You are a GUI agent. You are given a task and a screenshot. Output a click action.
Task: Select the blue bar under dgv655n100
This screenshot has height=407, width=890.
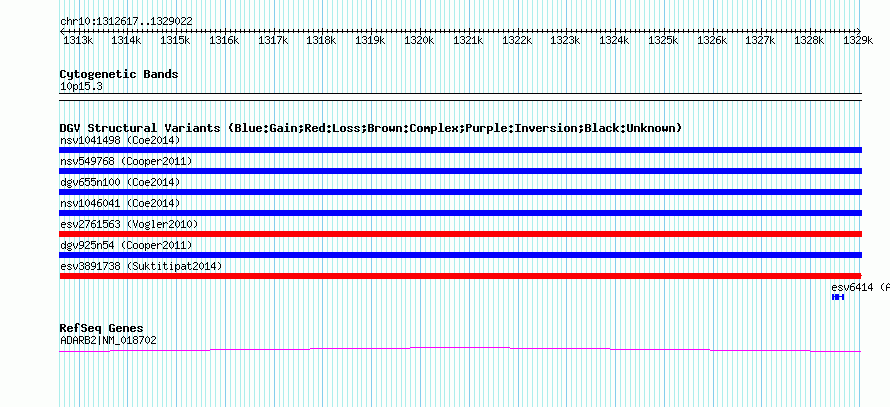click(x=460, y=192)
